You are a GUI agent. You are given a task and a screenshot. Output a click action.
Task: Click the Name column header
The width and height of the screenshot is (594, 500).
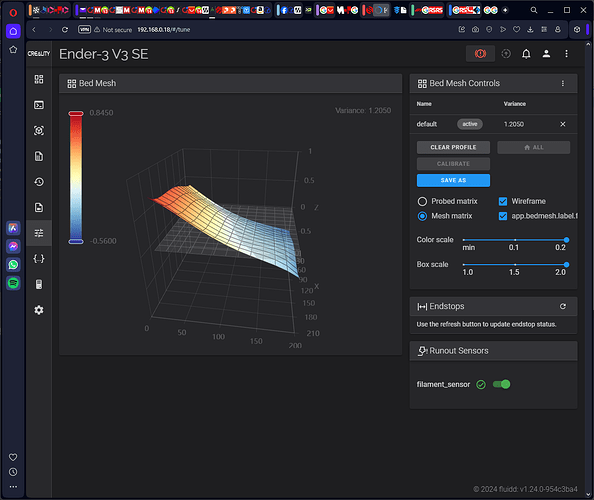(424, 104)
